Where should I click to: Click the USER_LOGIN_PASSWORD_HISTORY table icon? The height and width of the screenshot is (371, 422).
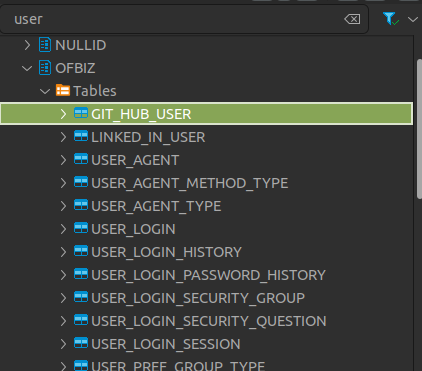(x=81, y=274)
